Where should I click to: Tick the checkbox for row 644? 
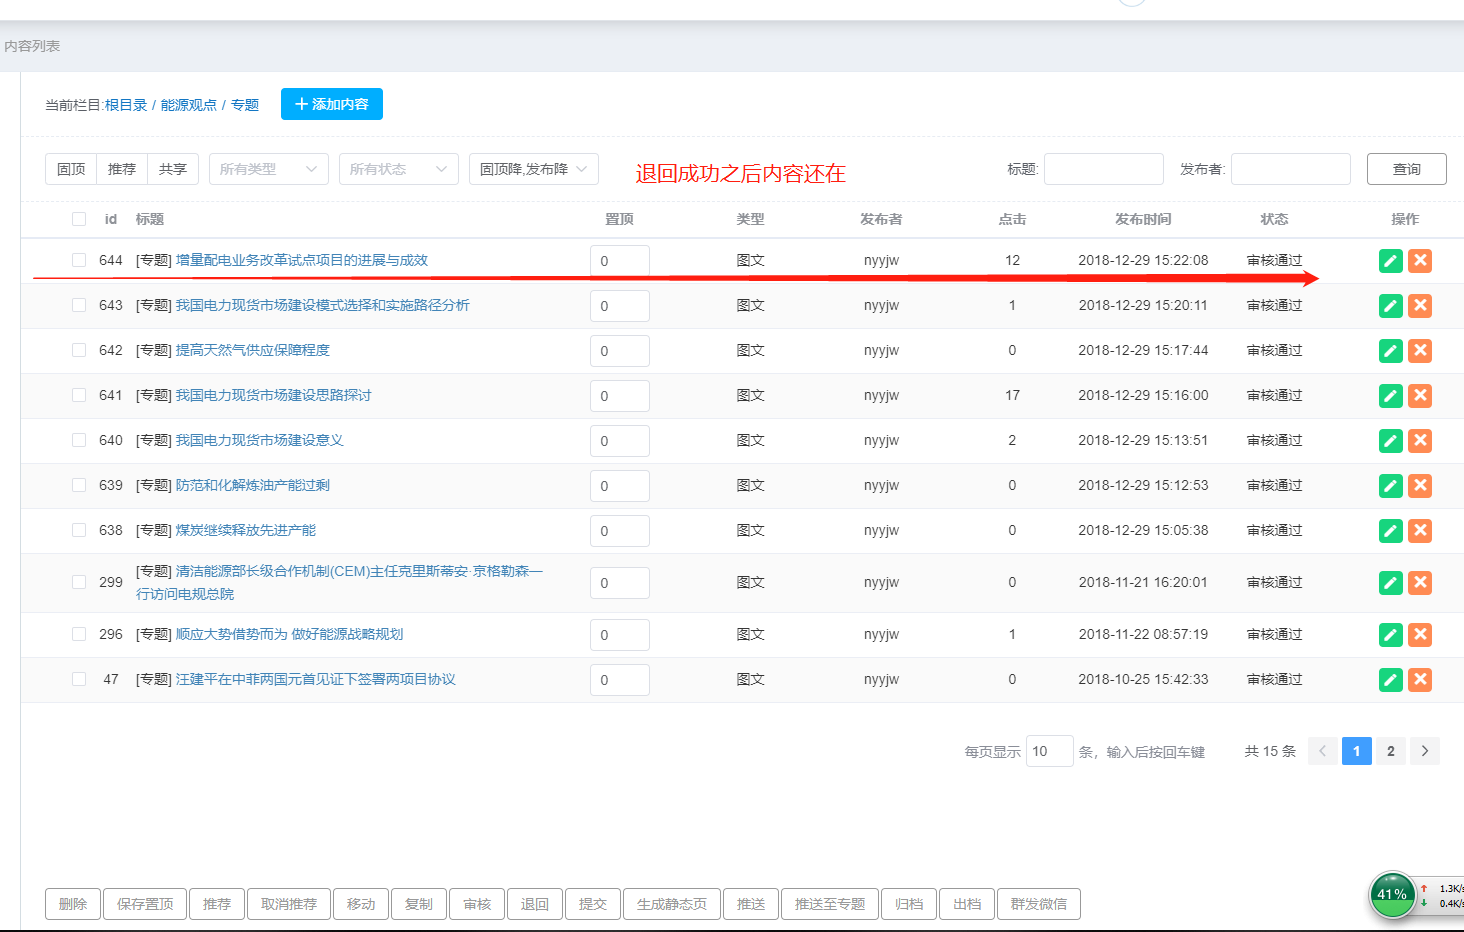click(79, 260)
